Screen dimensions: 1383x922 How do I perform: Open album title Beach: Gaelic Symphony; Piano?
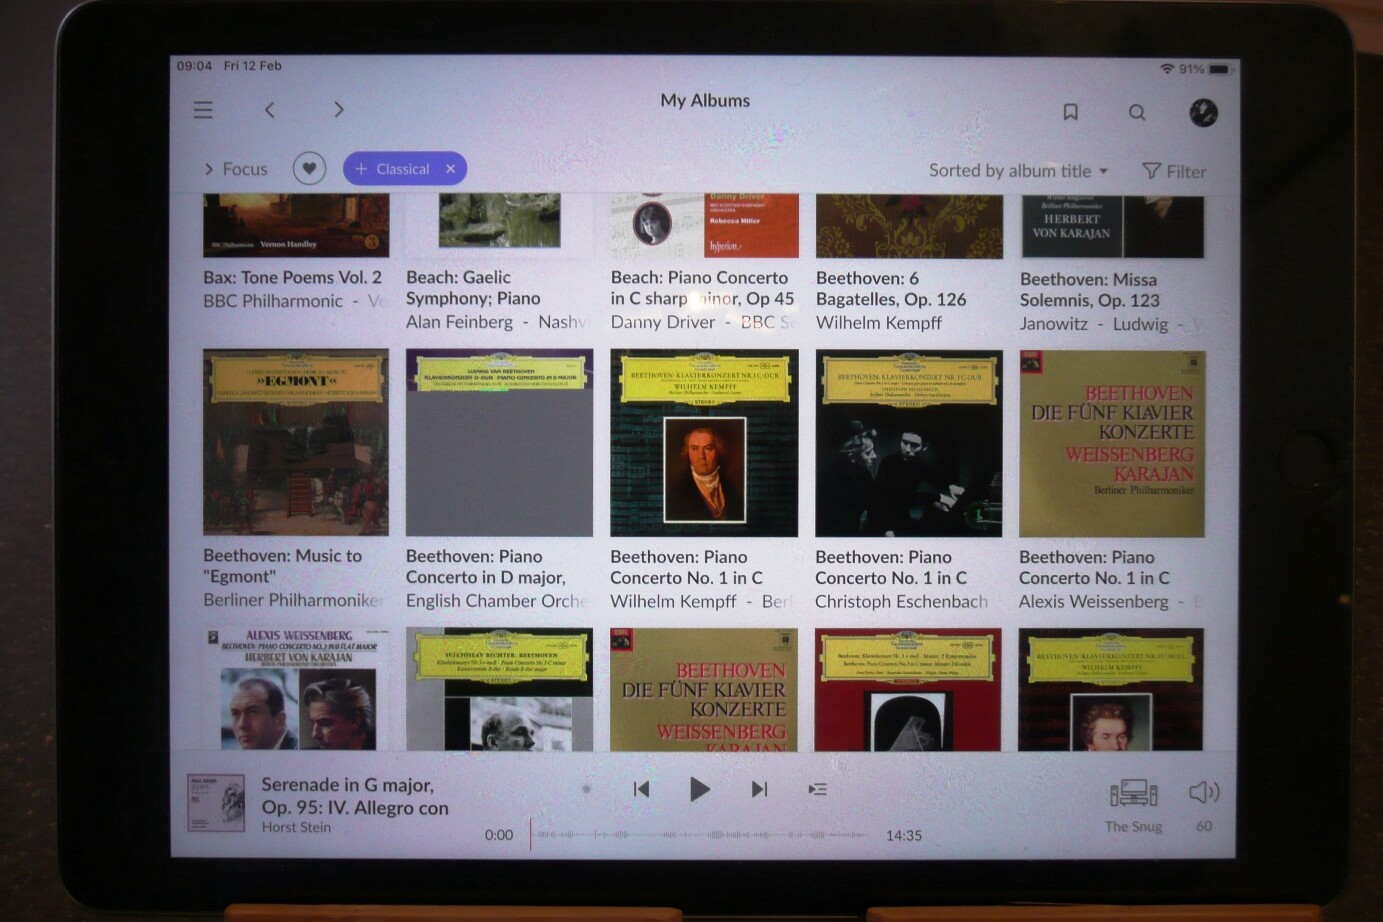[x=473, y=288]
